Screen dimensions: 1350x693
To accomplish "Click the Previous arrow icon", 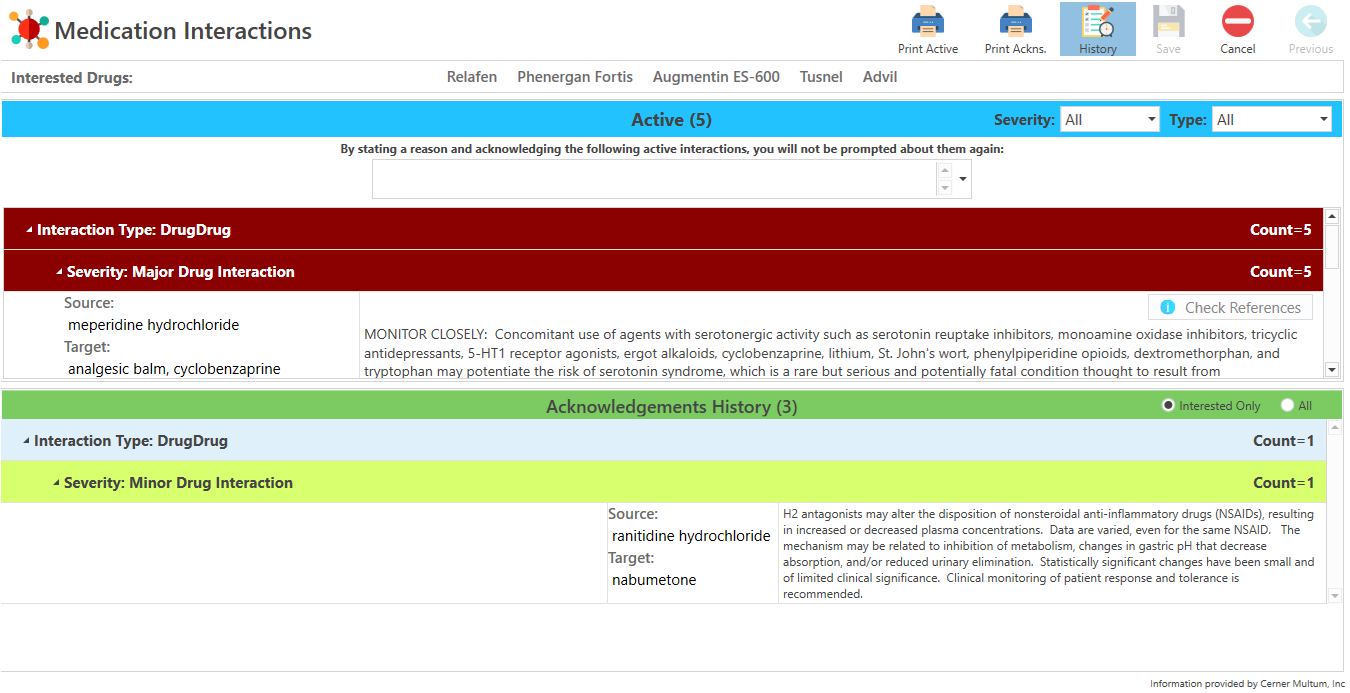I will tap(1310, 21).
